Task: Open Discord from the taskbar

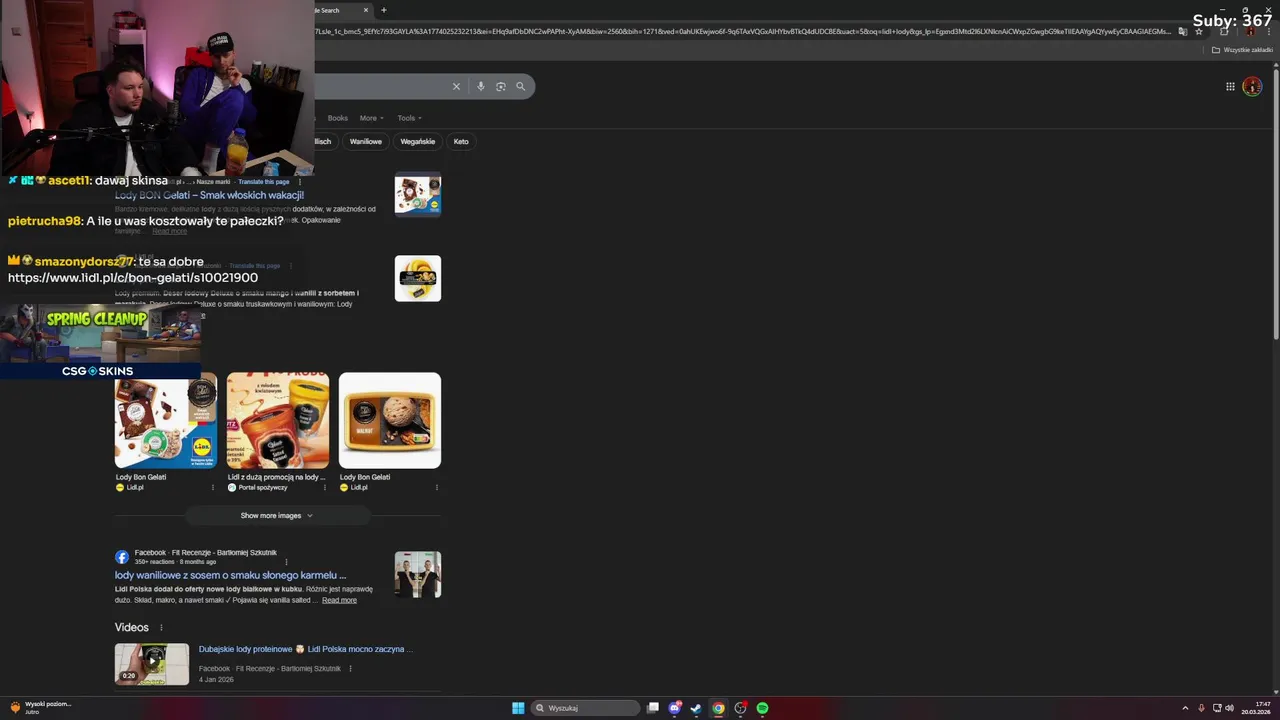Action: coord(675,708)
